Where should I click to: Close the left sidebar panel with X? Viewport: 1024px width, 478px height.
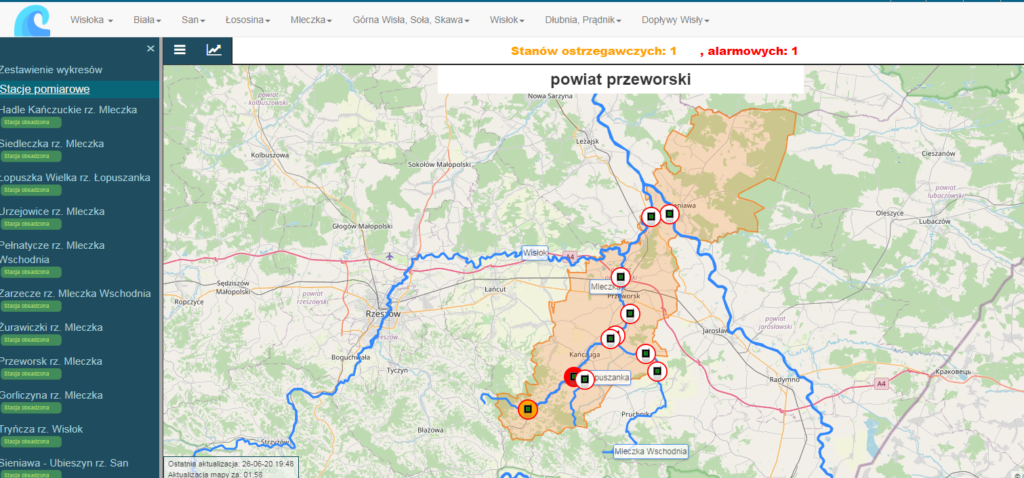coord(151,48)
